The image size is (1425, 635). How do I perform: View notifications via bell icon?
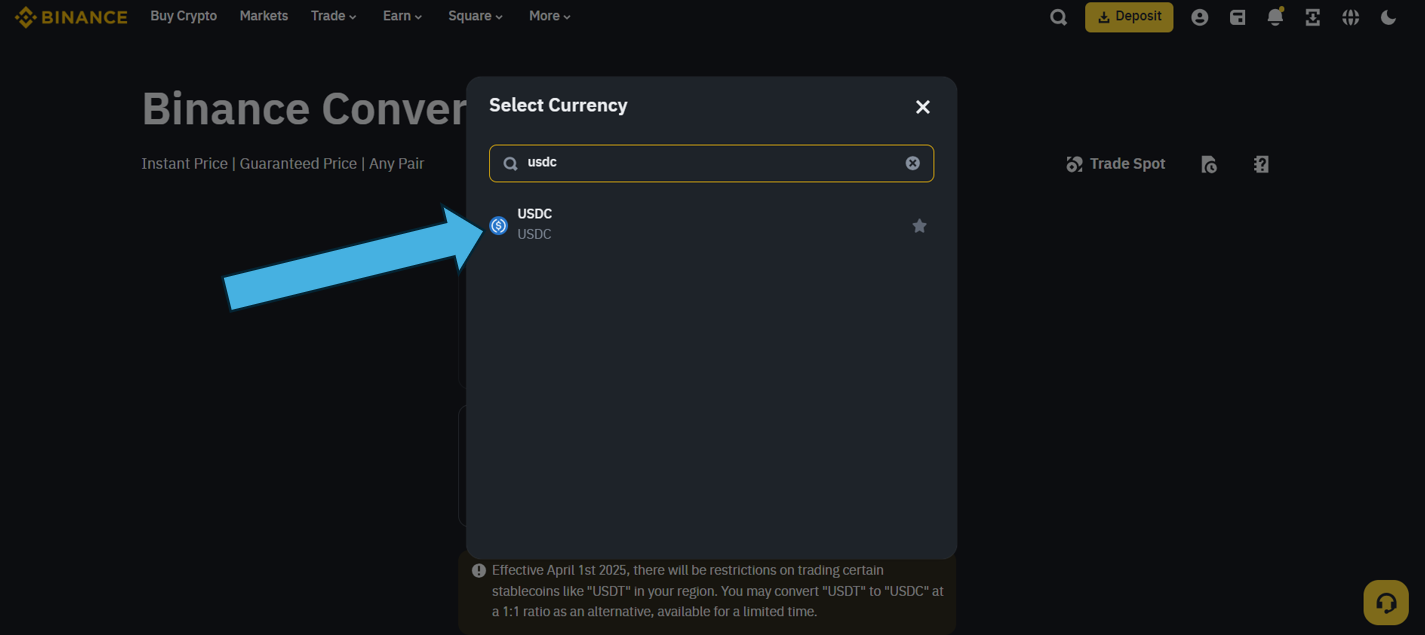[x=1275, y=17]
